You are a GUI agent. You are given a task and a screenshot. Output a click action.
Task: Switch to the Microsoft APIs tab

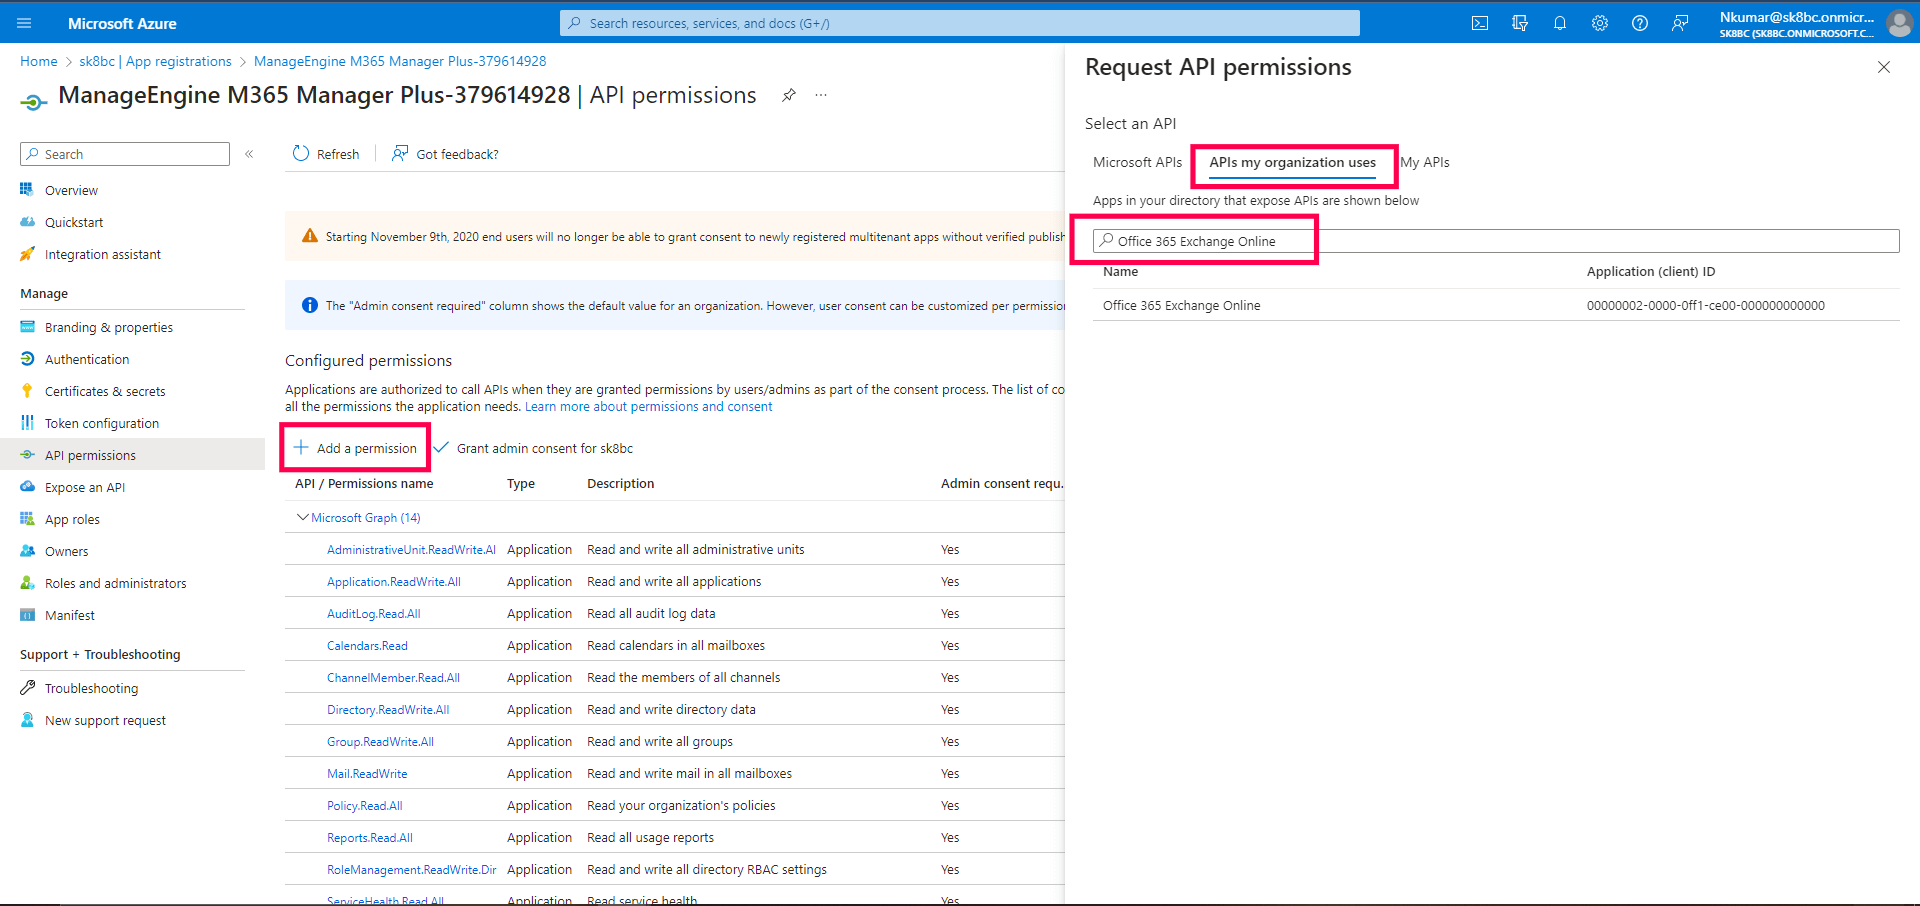[x=1137, y=162]
